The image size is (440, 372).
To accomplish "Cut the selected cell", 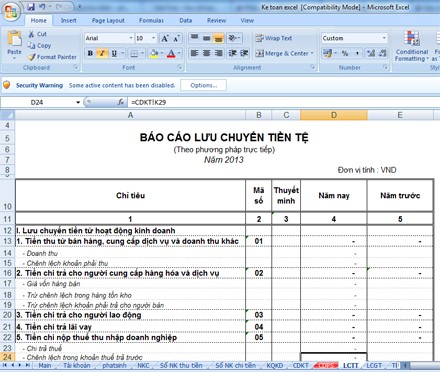I will click(x=37, y=34).
